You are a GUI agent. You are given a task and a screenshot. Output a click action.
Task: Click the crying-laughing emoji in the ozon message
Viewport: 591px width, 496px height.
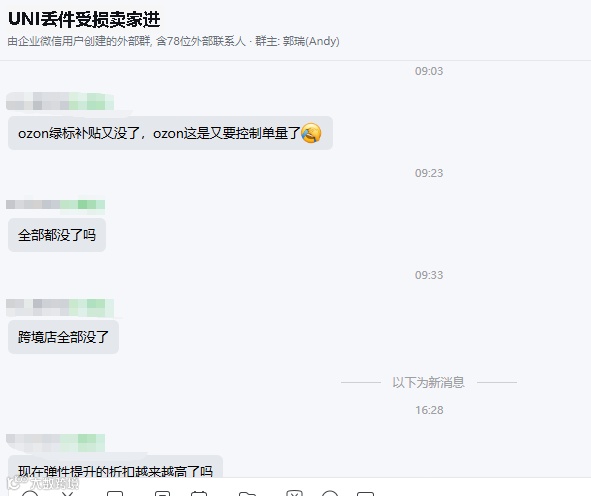click(311, 133)
